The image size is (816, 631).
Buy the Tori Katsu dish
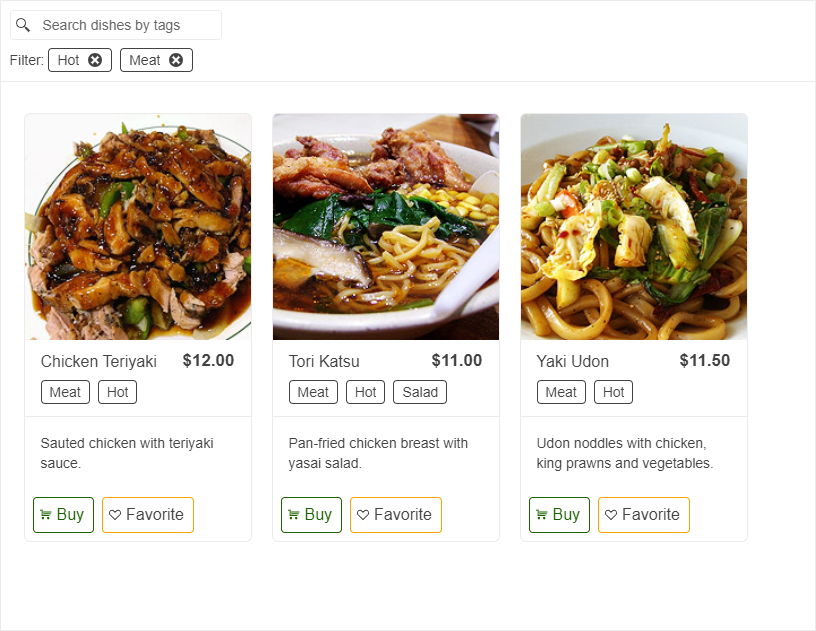click(x=311, y=514)
